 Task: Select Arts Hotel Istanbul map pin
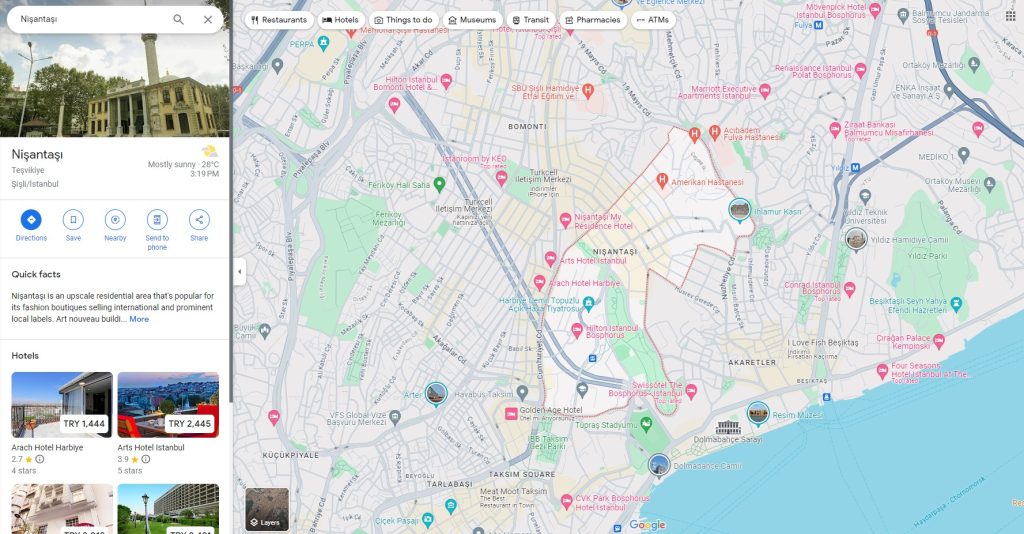551,259
